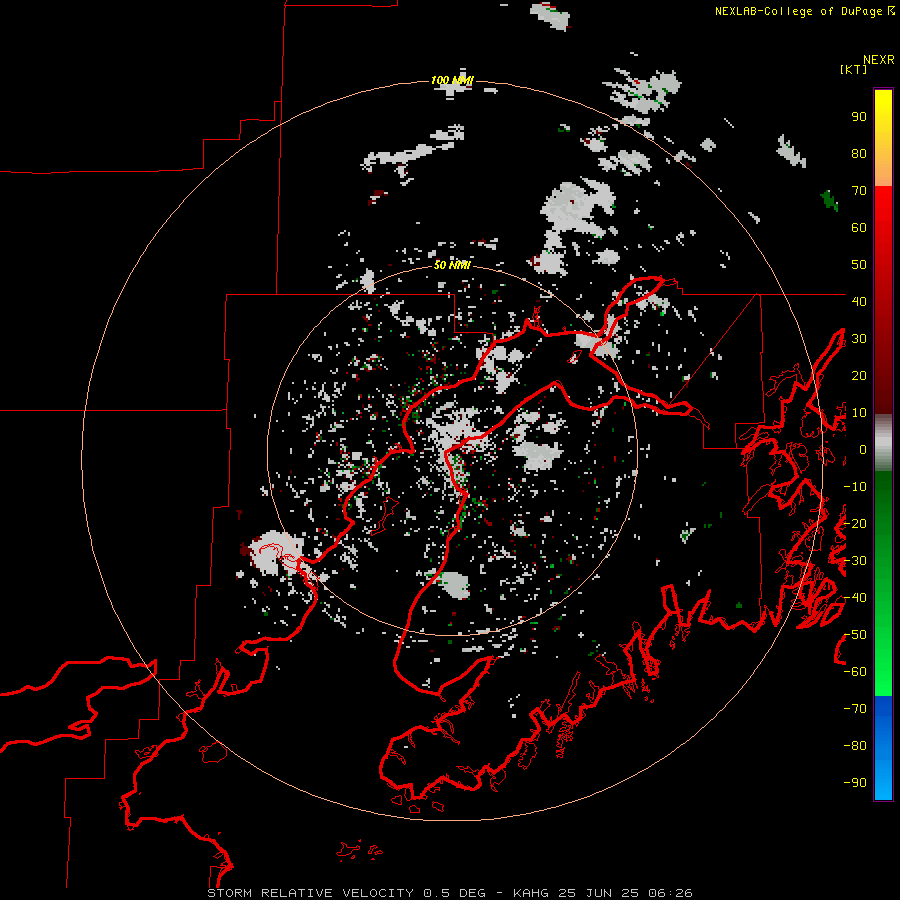Click the -40 value on the velocity scale
The image size is (900, 900).
[855, 598]
